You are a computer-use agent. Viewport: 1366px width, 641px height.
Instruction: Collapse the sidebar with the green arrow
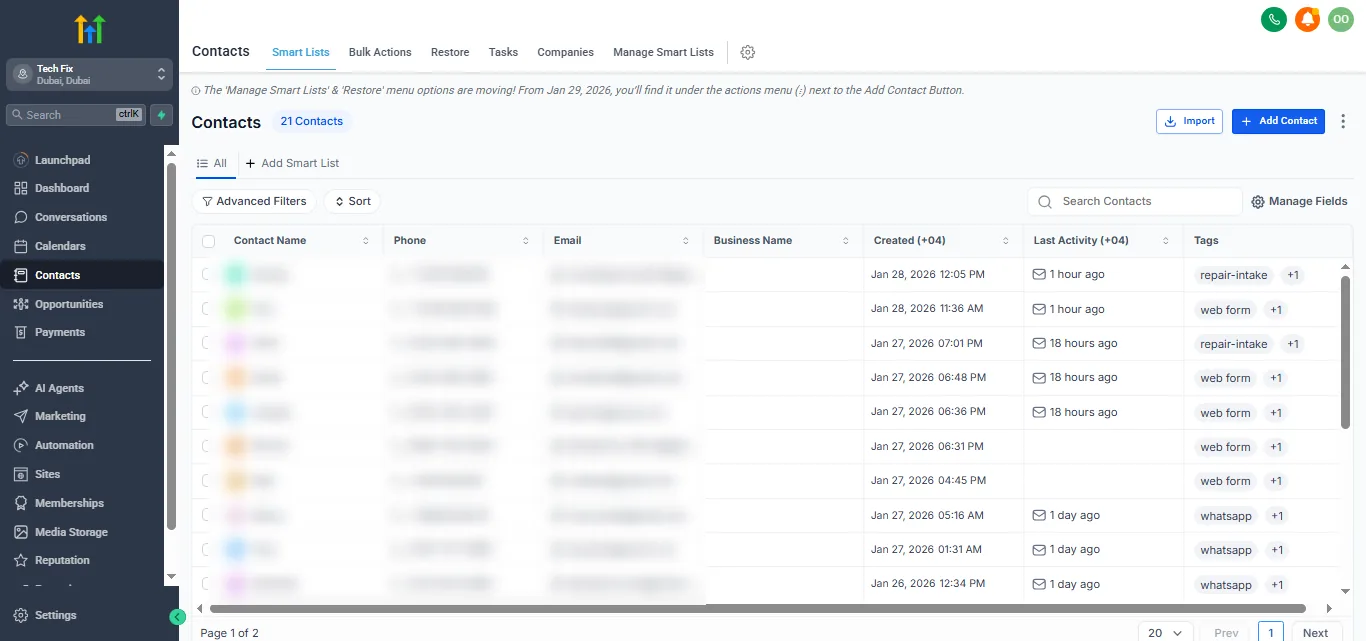click(178, 617)
